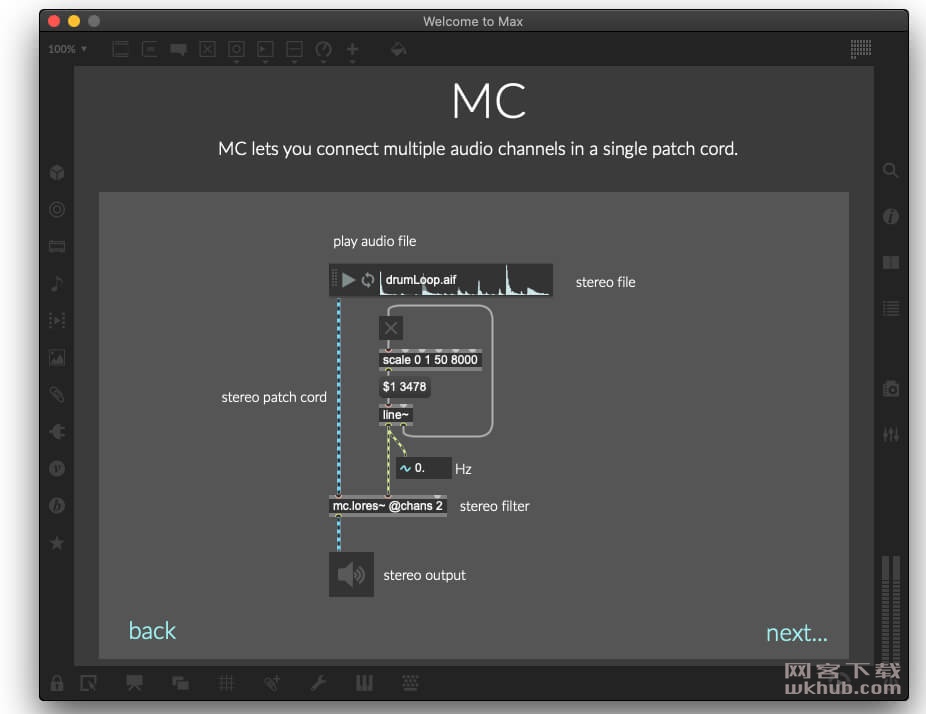The image size is (926, 714).
Task: Toggle the stereo output speaker button
Action: pos(351,575)
